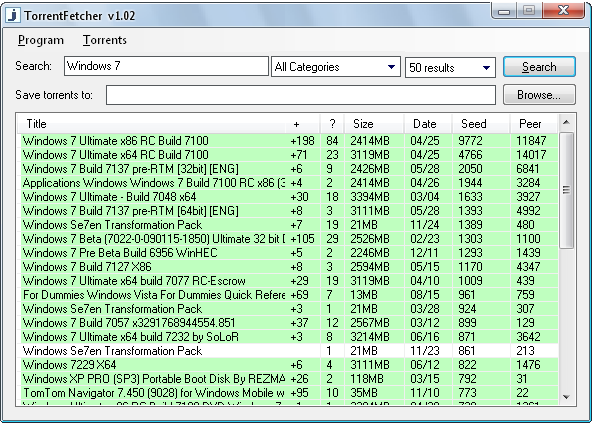Expand the 50 results dropdown

pyautogui.click(x=450, y=68)
